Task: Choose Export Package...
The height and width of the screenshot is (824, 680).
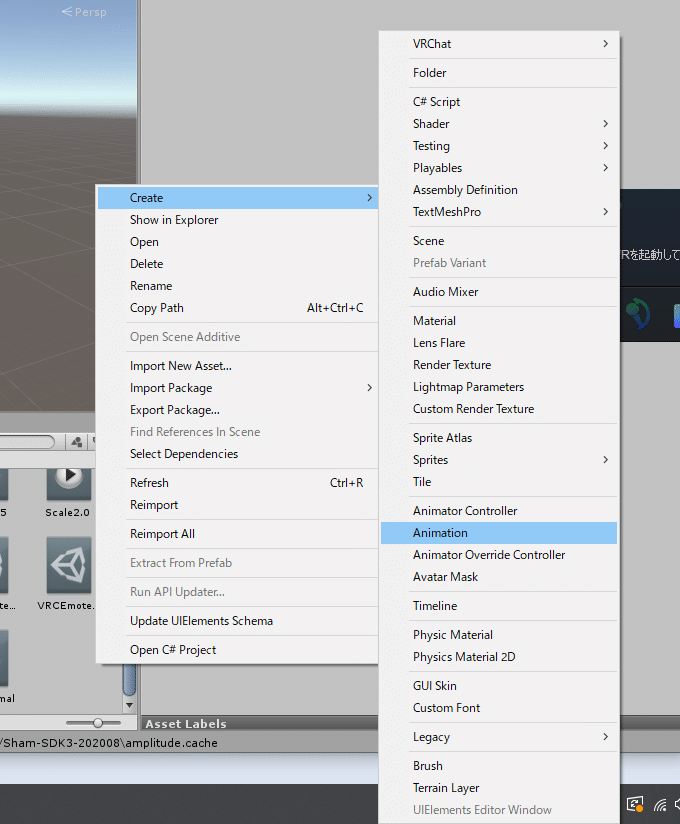Action: point(238,410)
